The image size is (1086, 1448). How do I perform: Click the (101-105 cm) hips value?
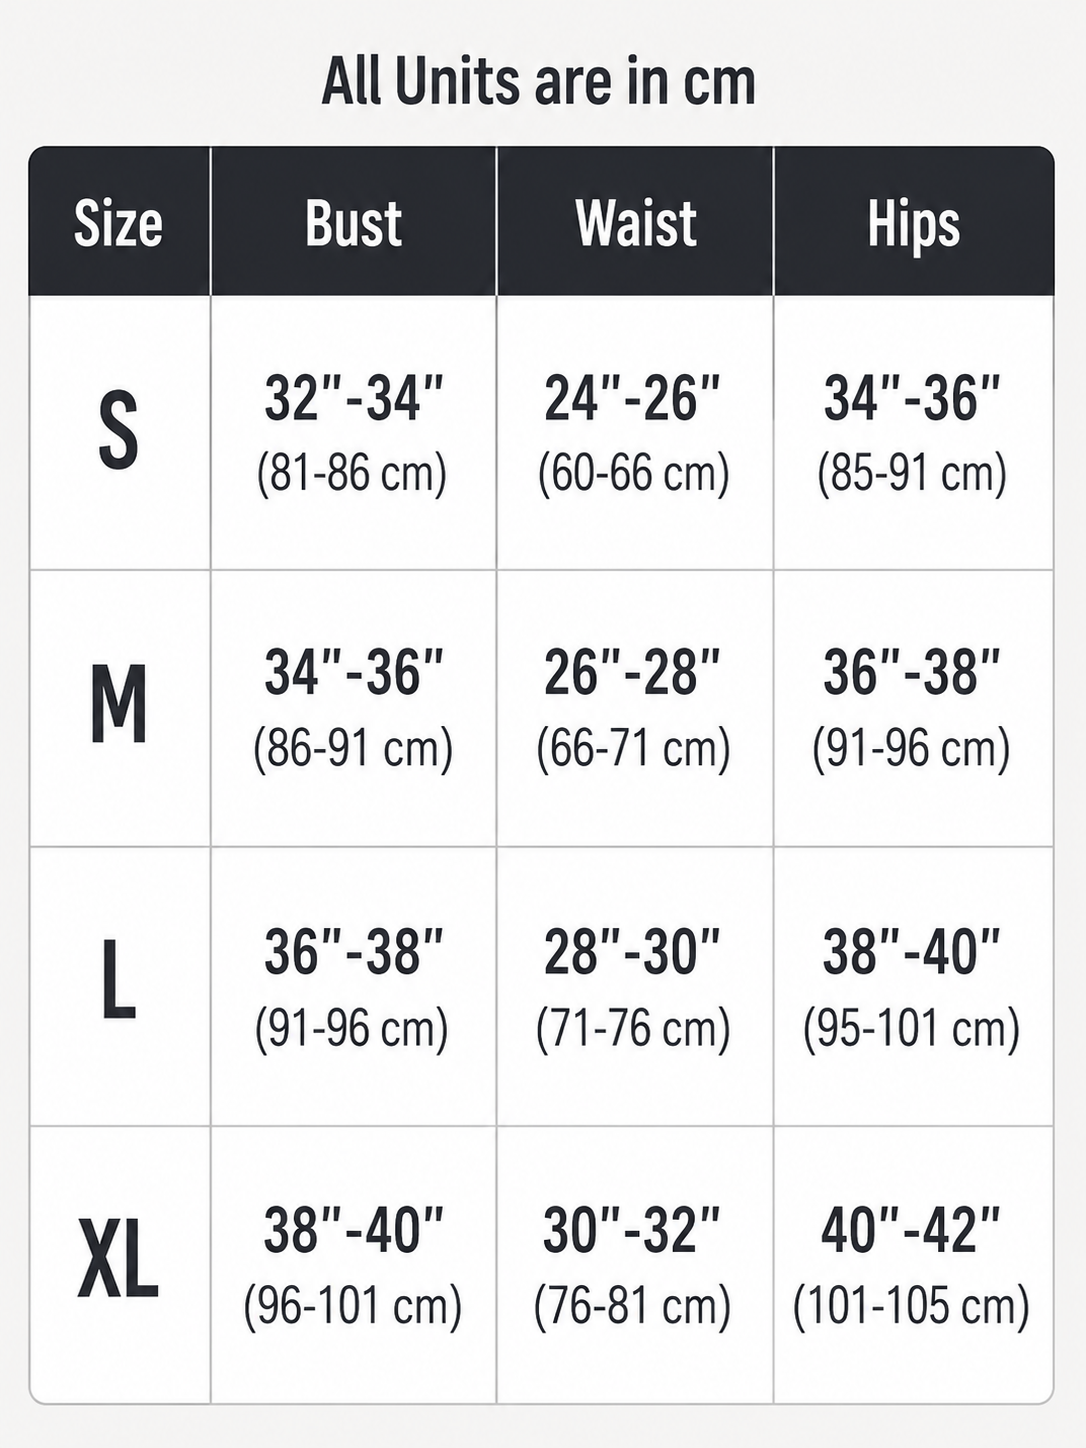911,1306
